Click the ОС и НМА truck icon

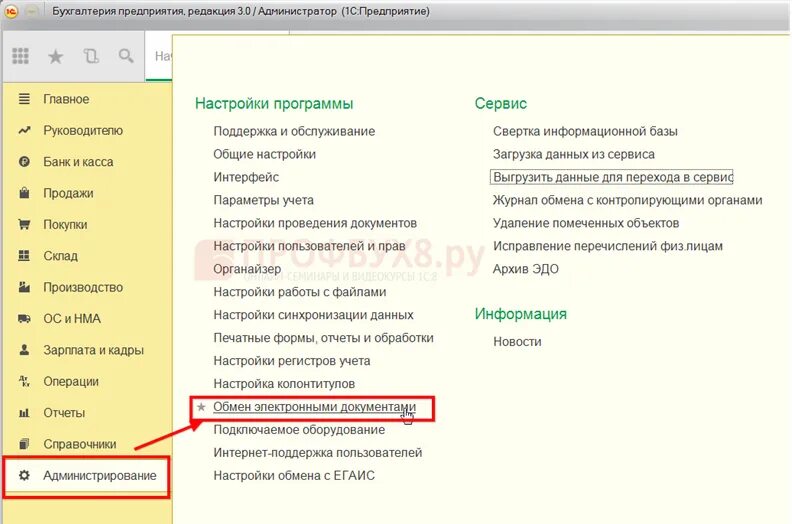click(x=24, y=318)
